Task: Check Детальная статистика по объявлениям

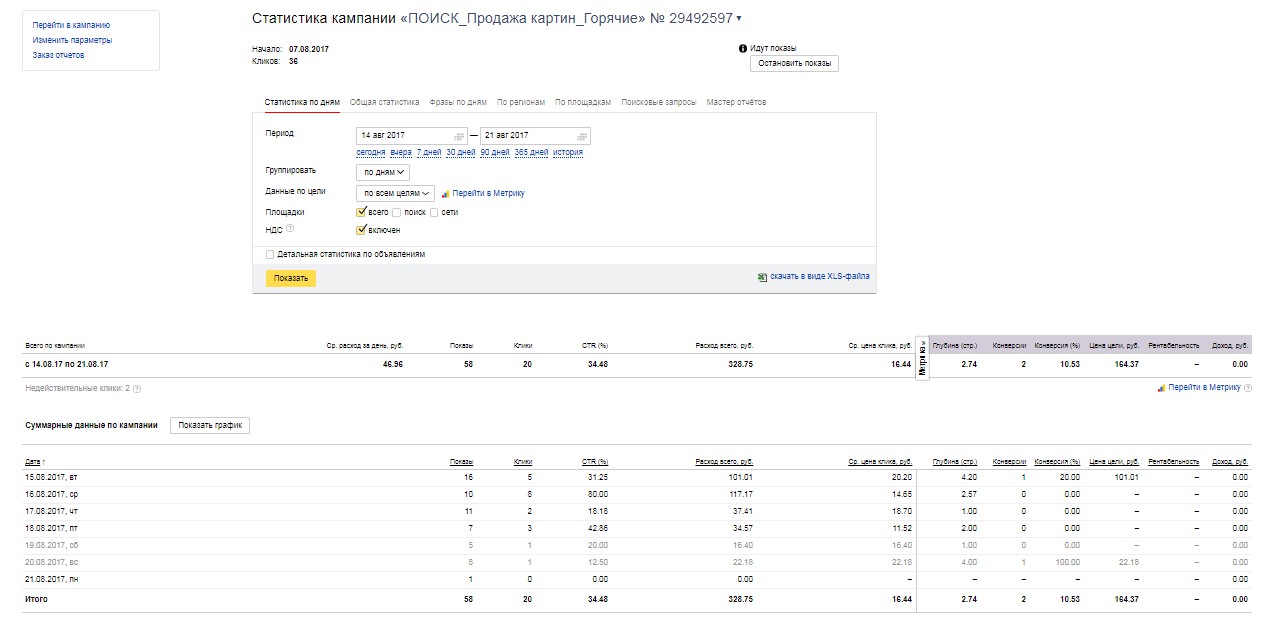Action: pos(270,255)
